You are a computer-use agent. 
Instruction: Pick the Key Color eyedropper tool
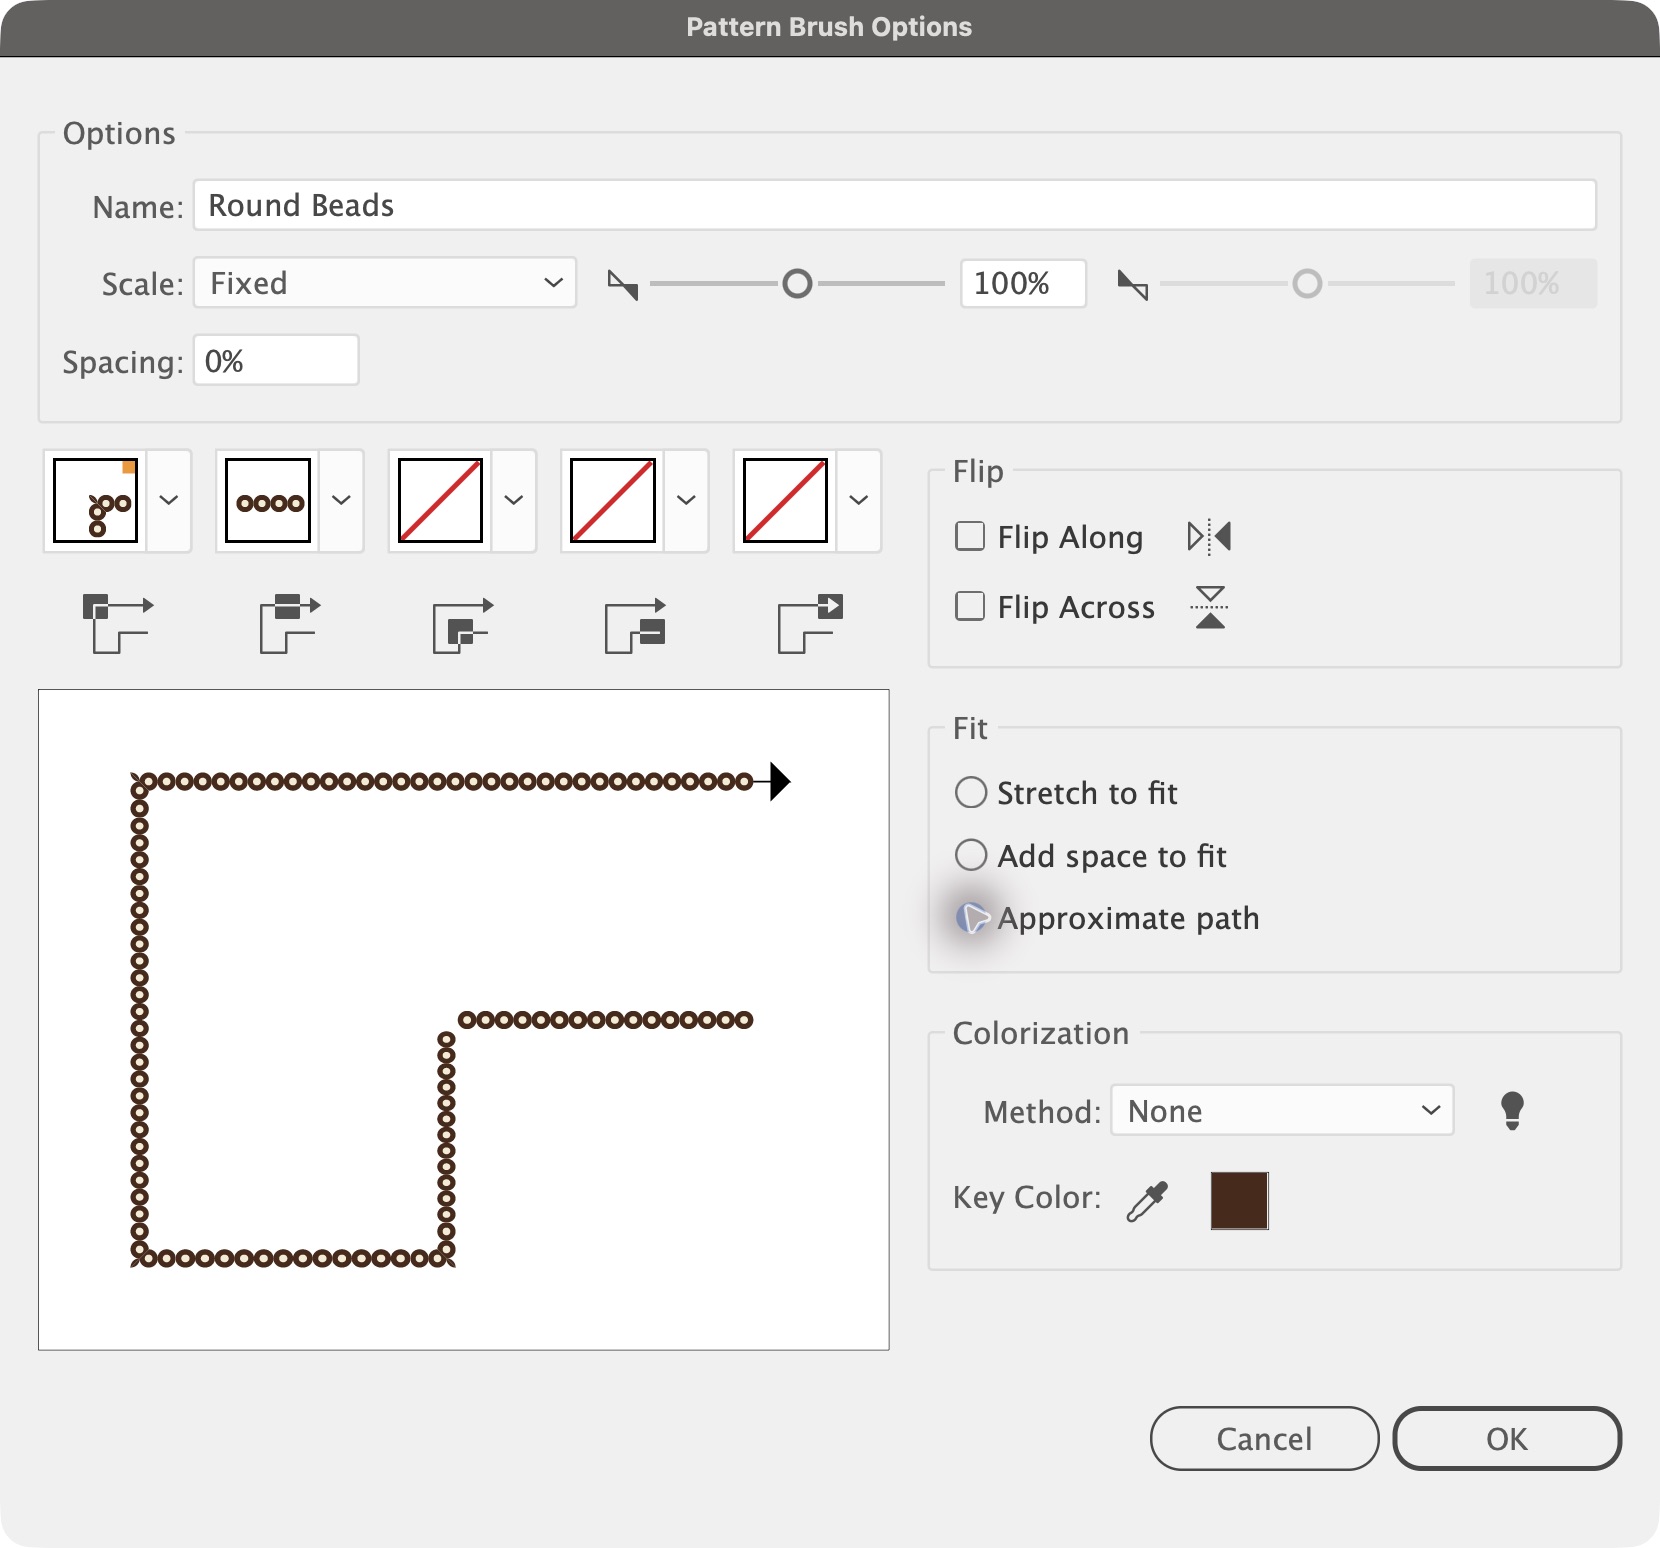click(x=1147, y=1201)
